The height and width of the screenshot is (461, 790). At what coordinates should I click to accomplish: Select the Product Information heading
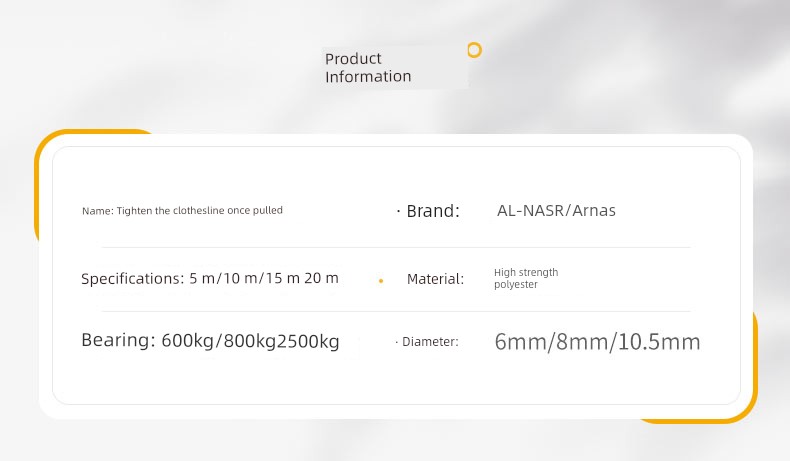[x=368, y=67]
